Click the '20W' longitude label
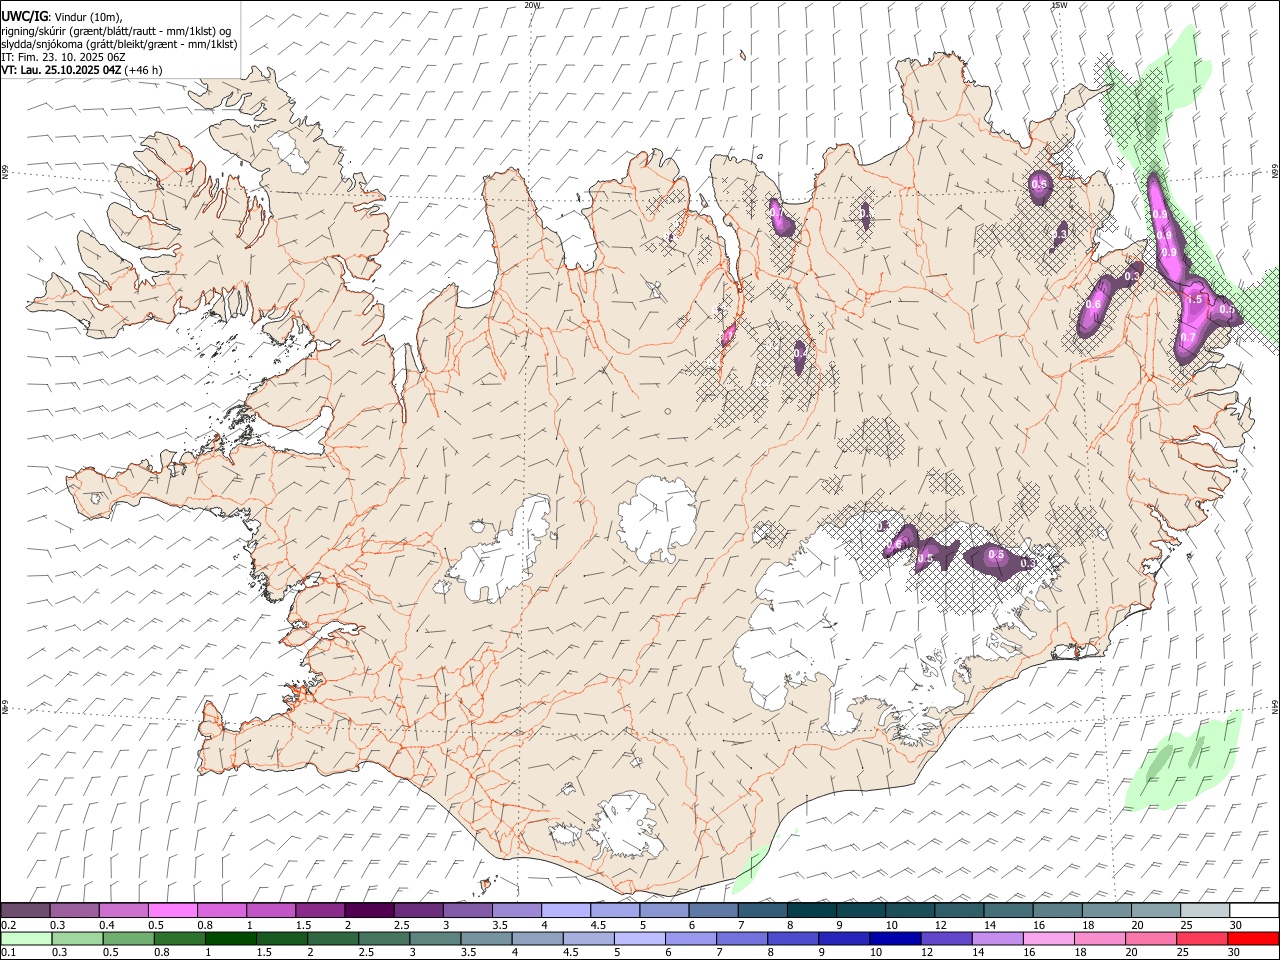This screenshot has width=1280, height=960. click(x=532, y=5)
